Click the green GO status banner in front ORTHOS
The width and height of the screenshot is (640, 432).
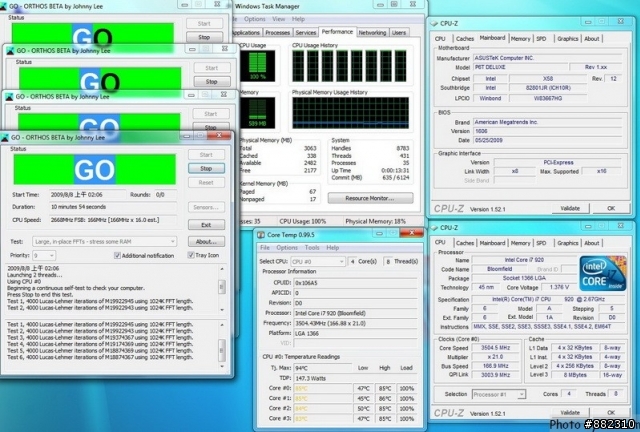pyautogui.click(x=95, y=169)
